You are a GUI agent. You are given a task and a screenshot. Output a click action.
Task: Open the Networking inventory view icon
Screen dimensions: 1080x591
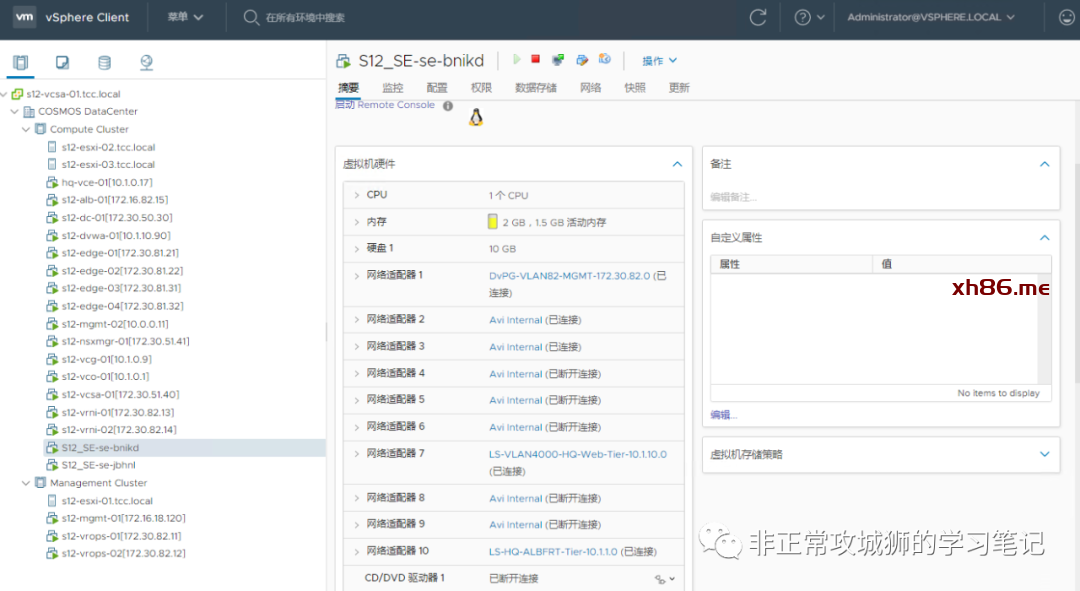[146, 63]
